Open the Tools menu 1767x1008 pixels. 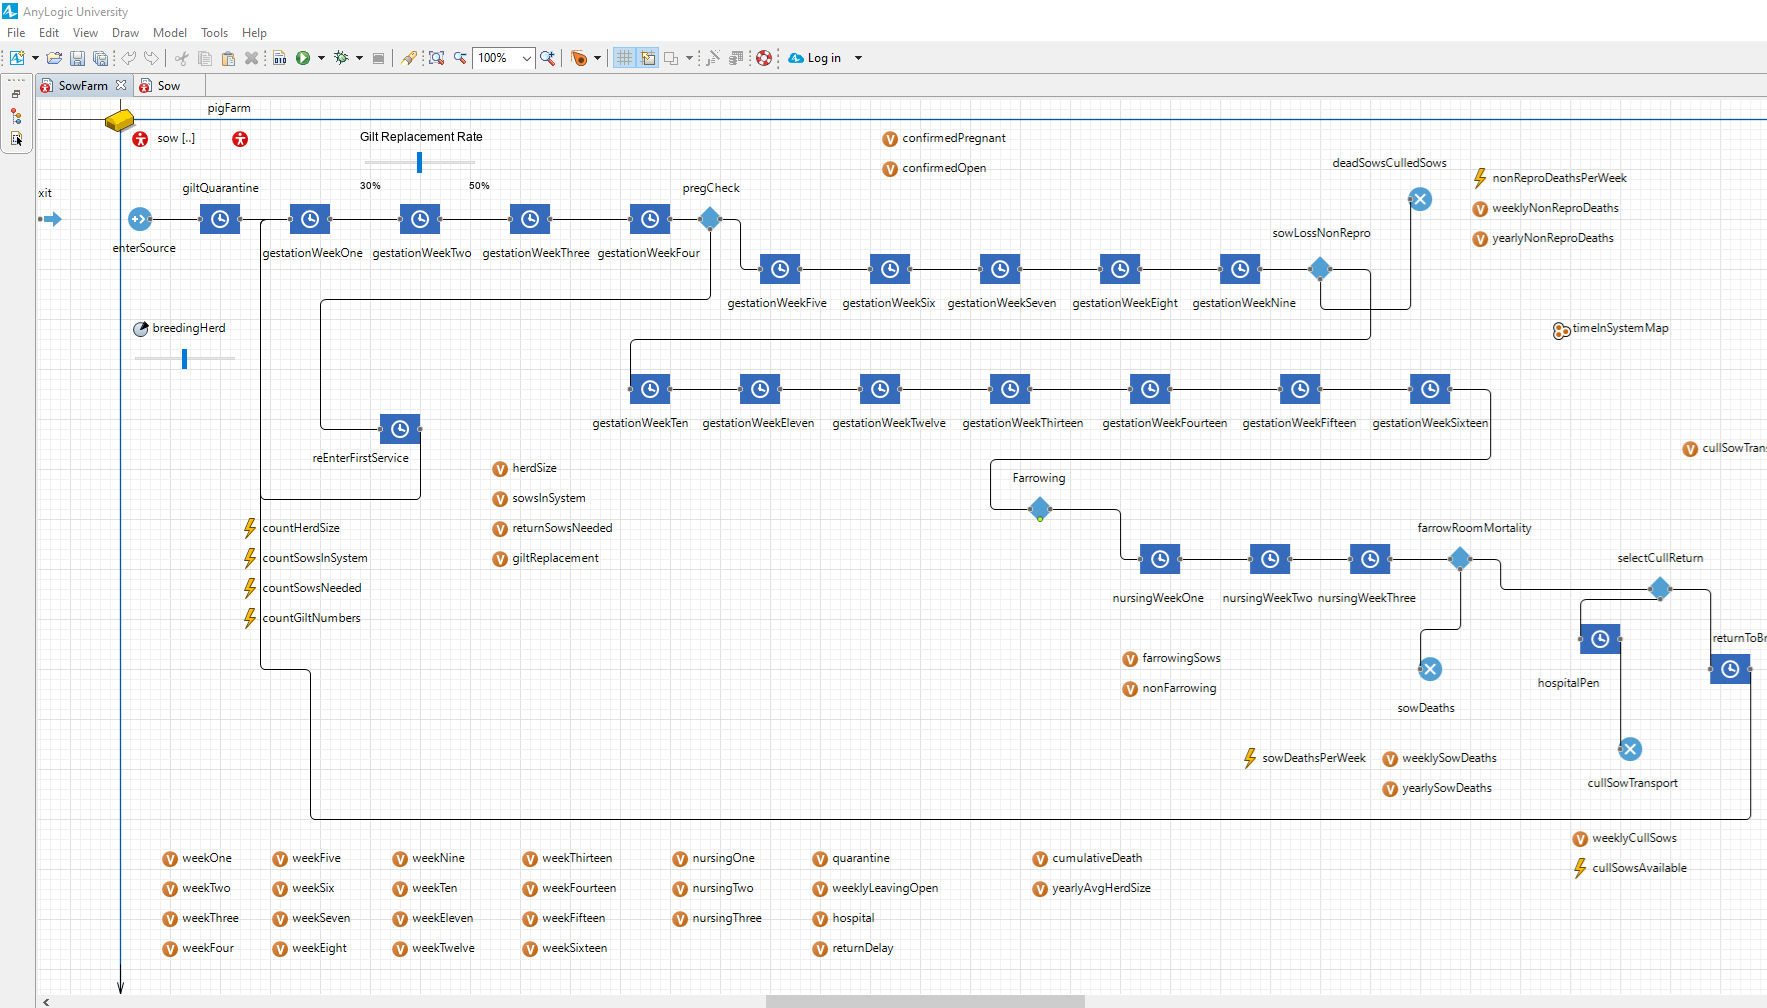tap(214, 33)
